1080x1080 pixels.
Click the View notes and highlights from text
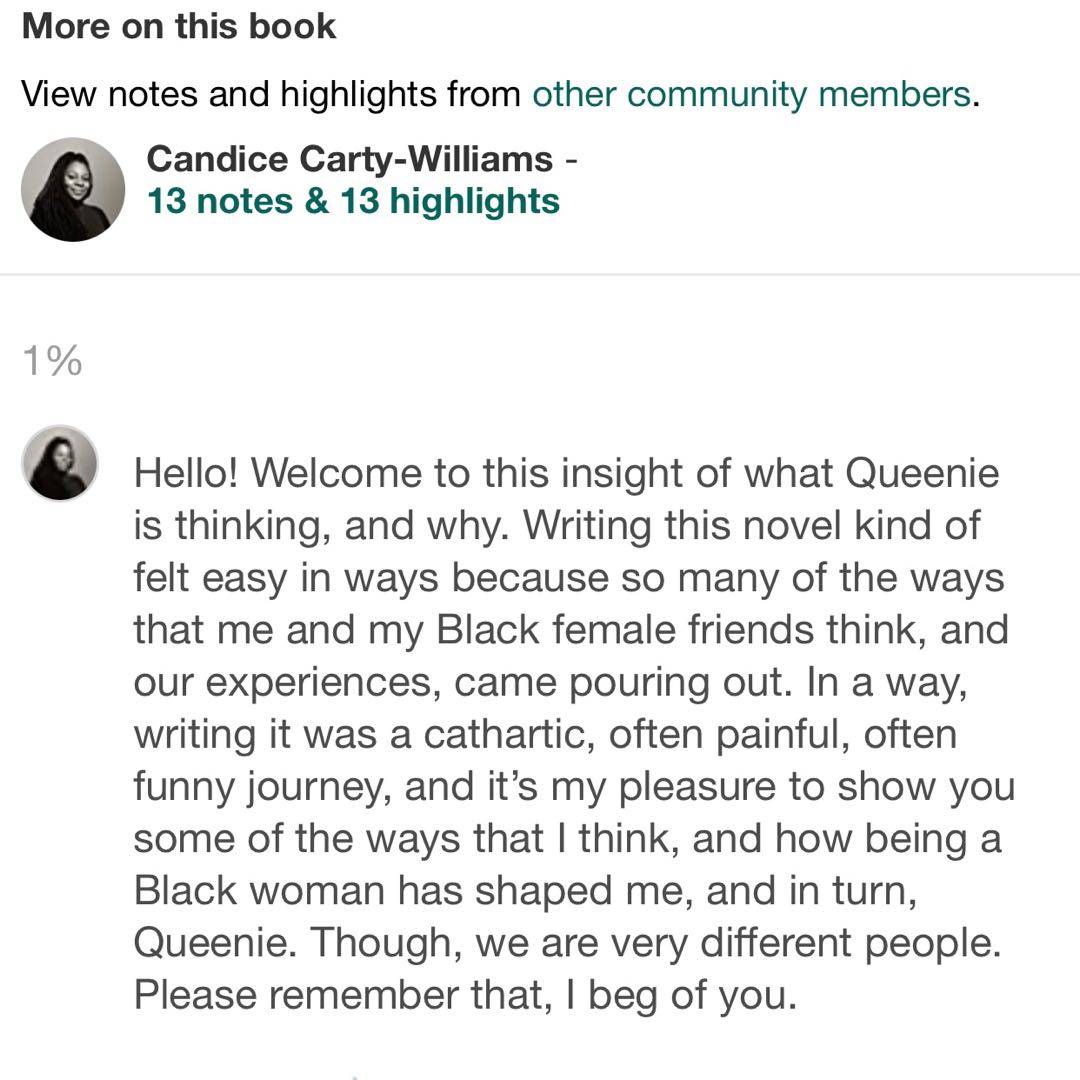pyautogui.click(x=271, y=94)
